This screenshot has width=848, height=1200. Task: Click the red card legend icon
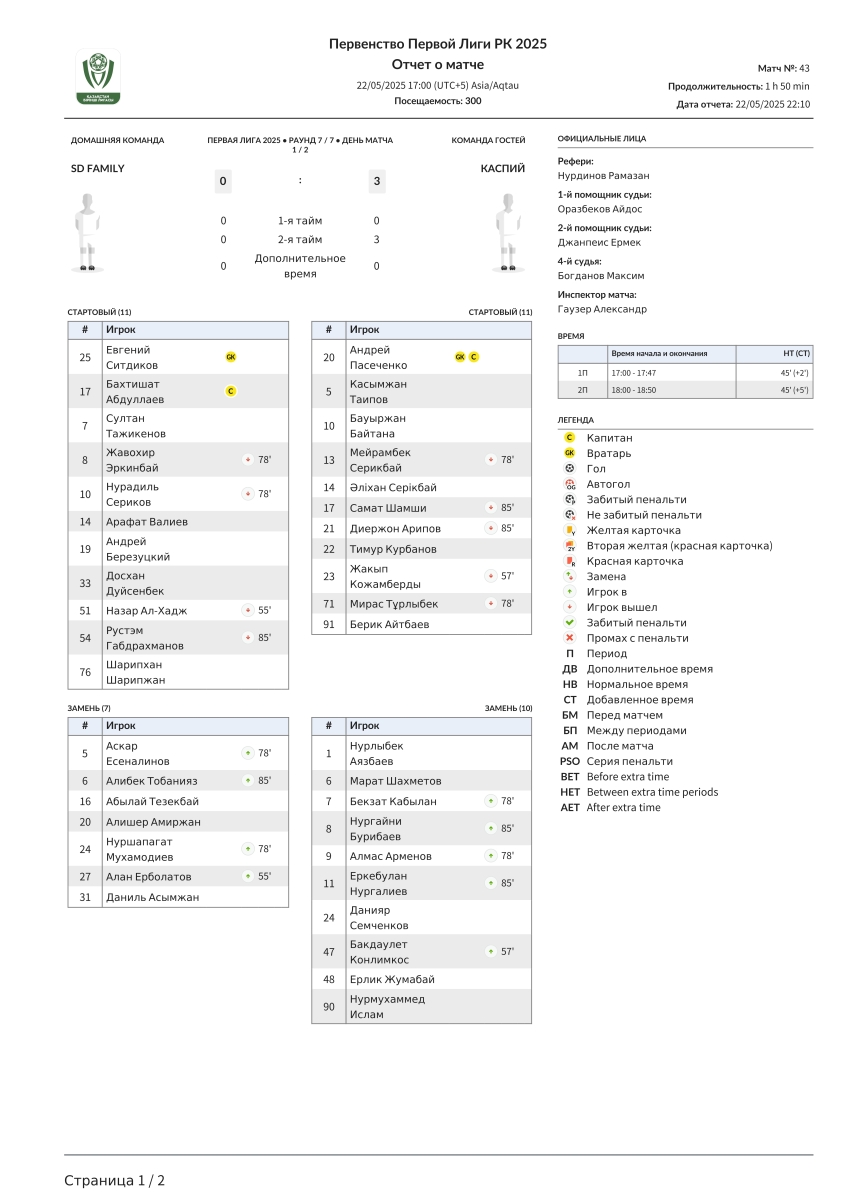[569, 561]
